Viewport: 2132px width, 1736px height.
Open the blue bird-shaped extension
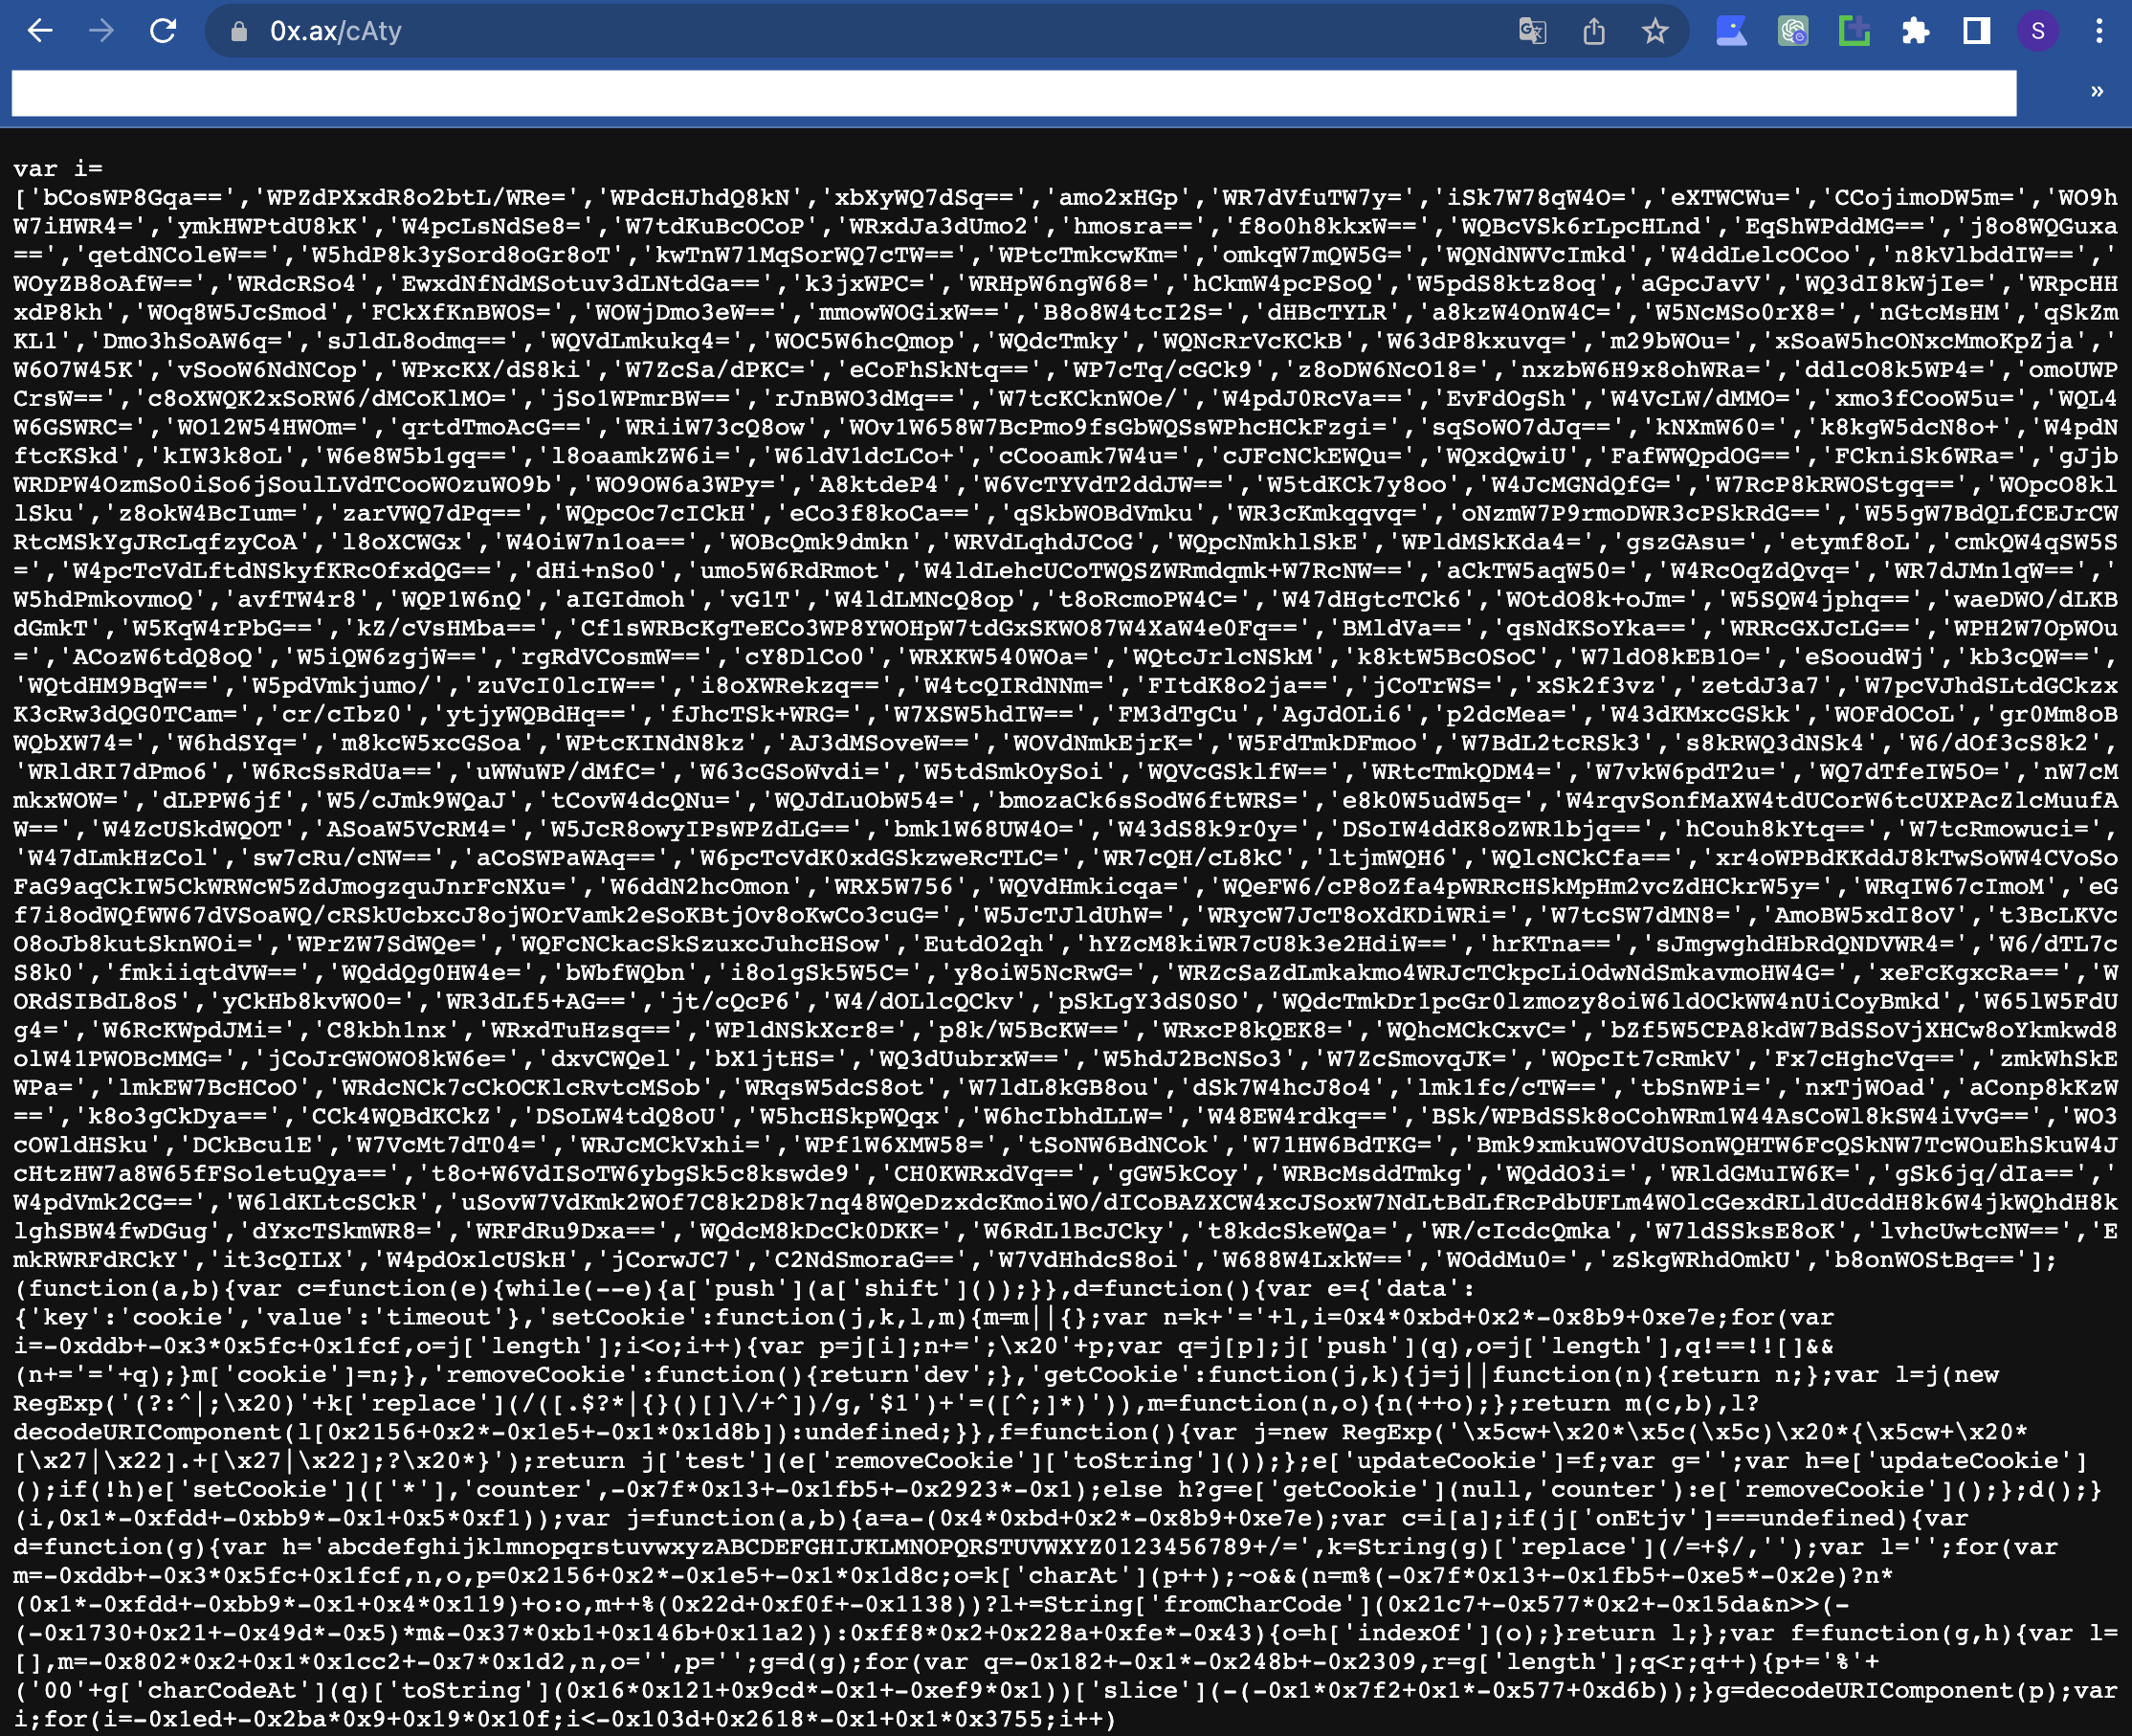[1732, 32]
